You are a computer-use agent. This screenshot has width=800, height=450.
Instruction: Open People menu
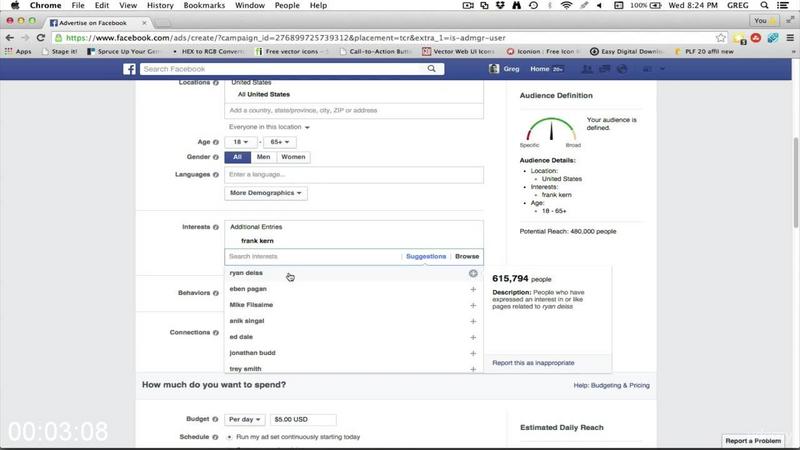(x=287, y=5)
